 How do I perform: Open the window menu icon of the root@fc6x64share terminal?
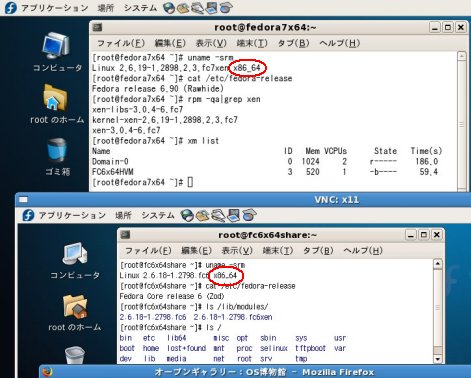click(125, 235)
